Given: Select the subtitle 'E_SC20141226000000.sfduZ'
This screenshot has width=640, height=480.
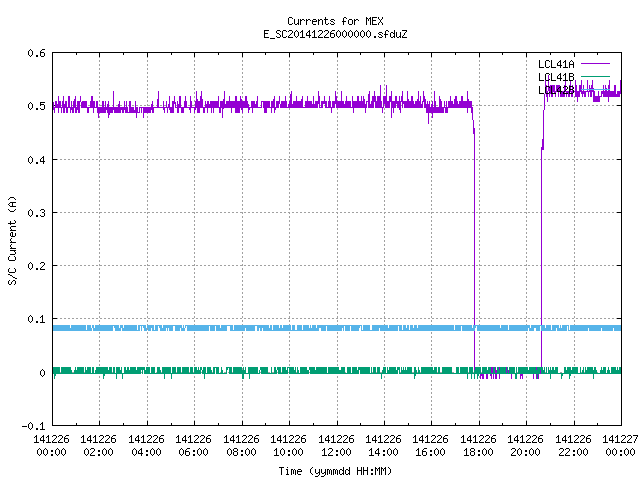Looking at the screenshot, I should [x=335, y=34].
